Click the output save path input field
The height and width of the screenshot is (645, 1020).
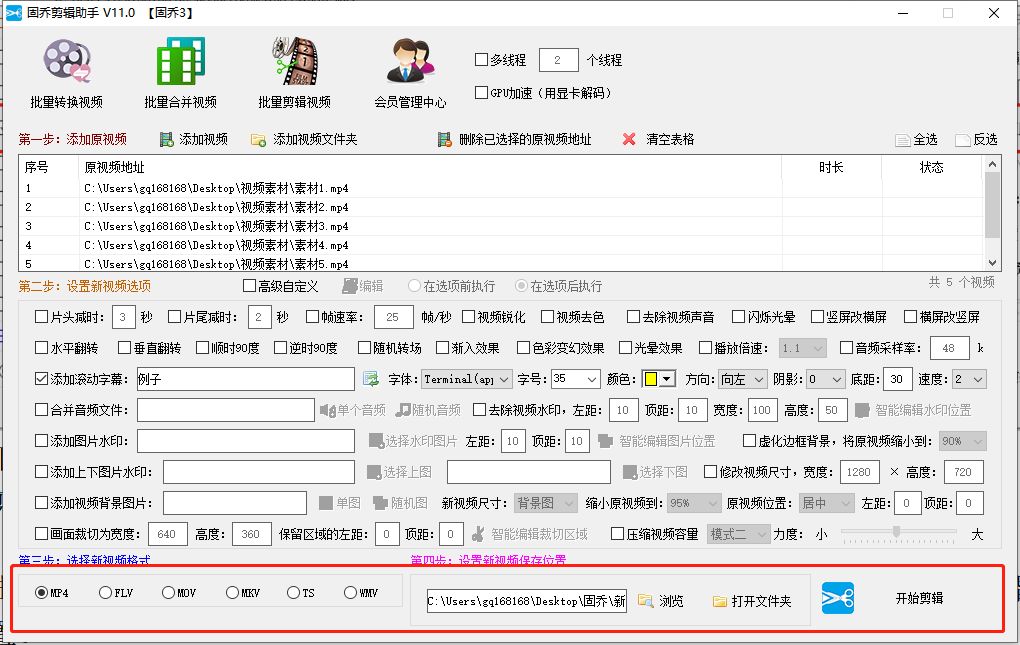pyautogui.click(x=527, y=601)
